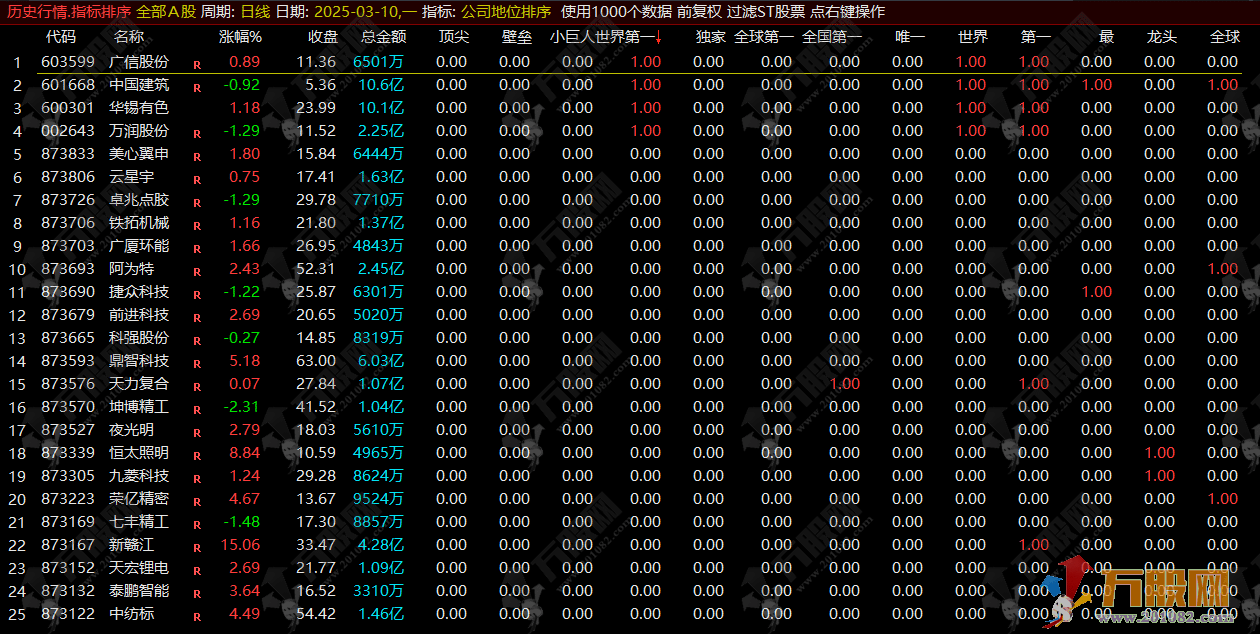
Task: Sort by the 全国第一 column header
Action: (x=832, y=37)
